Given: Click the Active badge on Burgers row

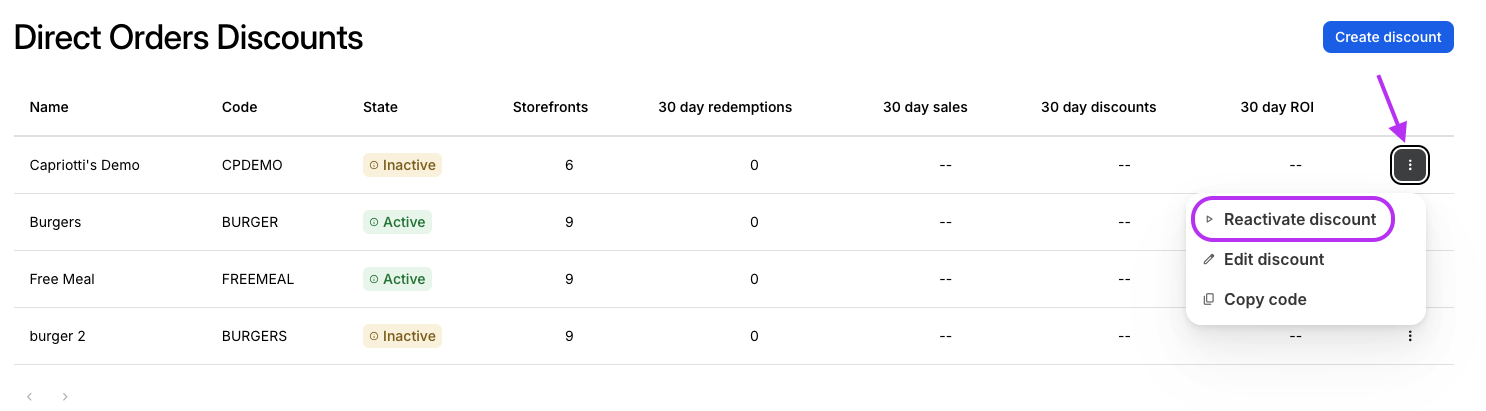Looking at the screenshot, I should pos(397,222).
